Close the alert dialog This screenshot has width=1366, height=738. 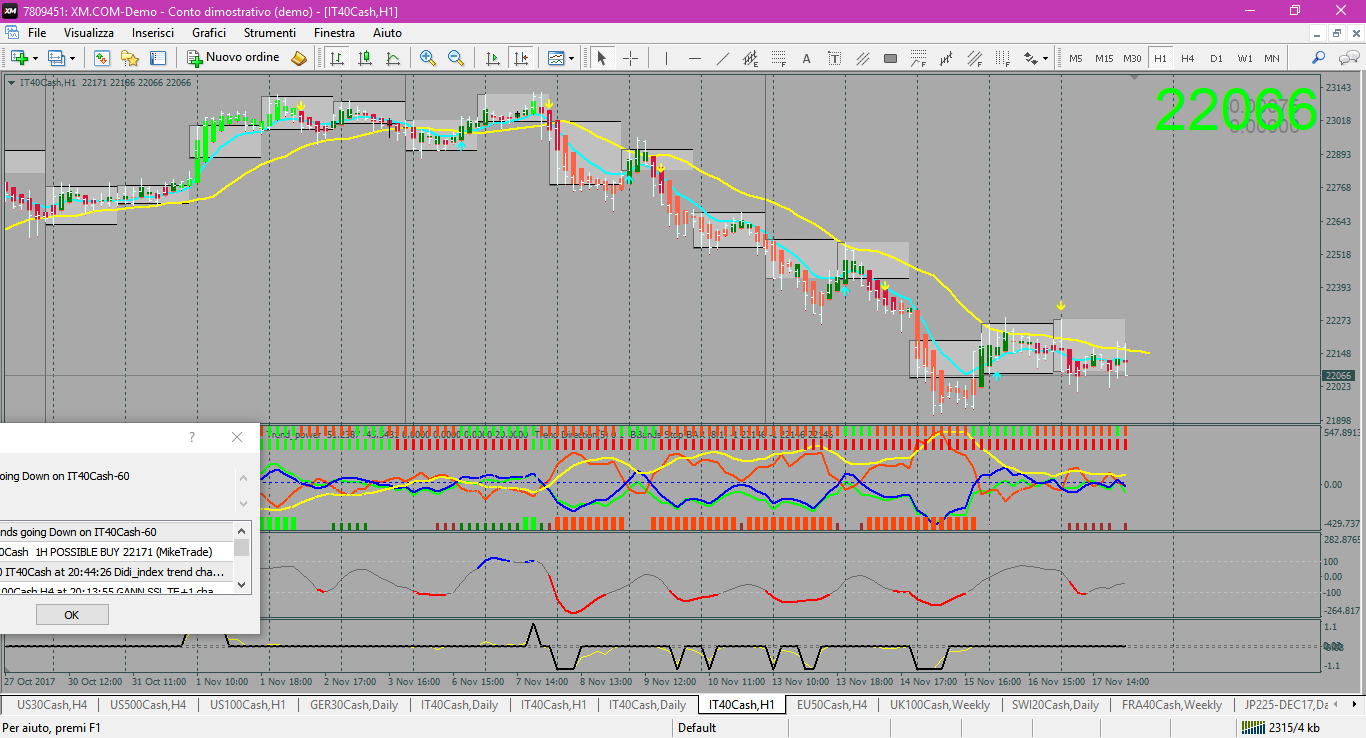click(x=237, y=437)
